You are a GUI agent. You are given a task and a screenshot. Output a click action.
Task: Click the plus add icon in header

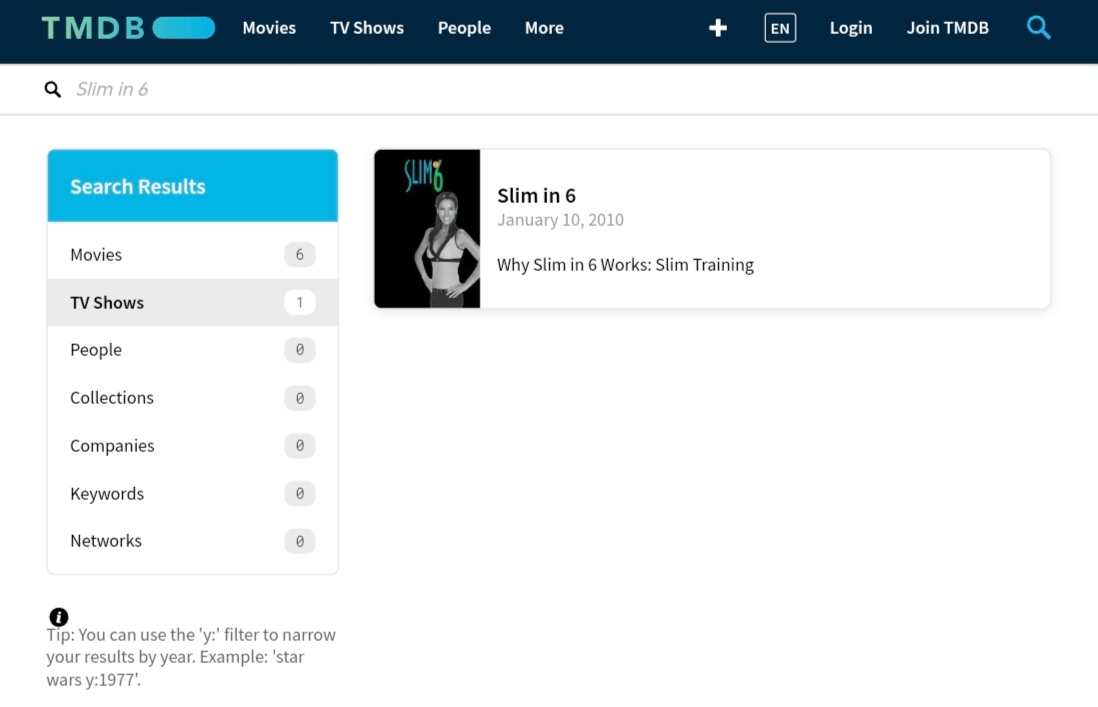coord(718,28)
